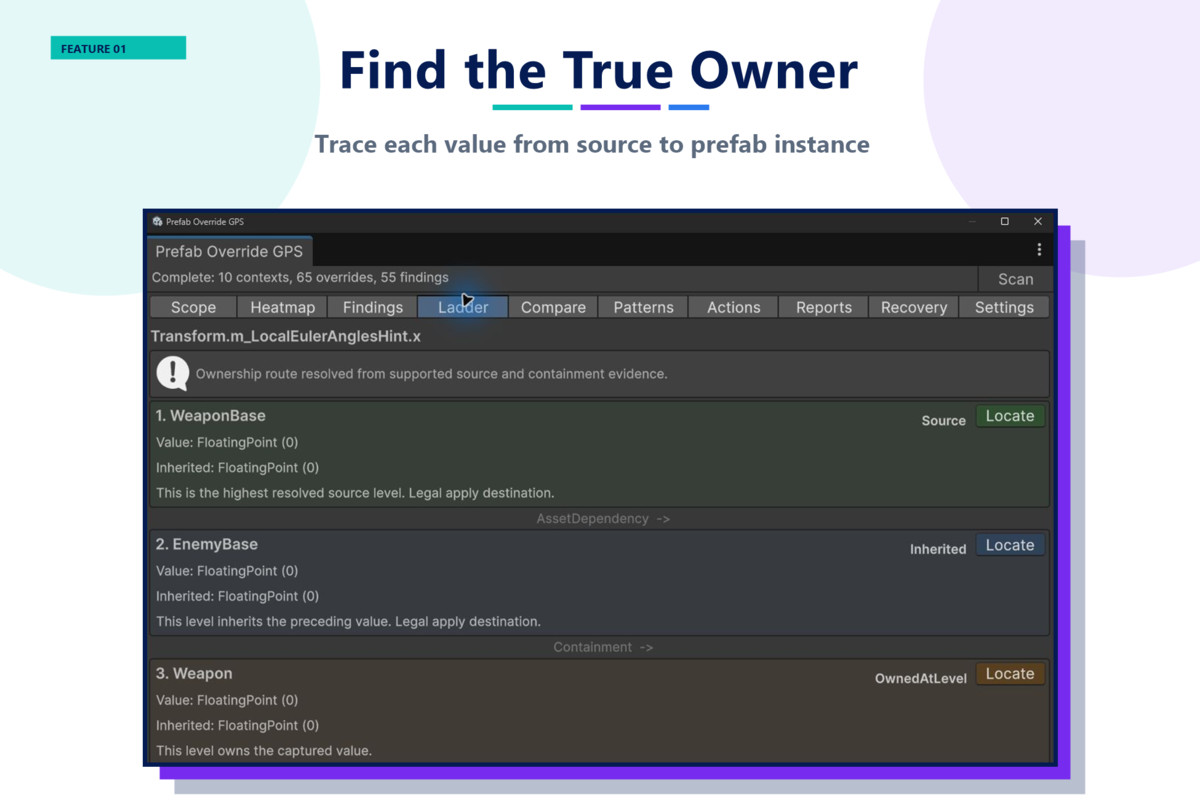This screenshot has width=1200, height=800.
Task: Minimize the Prefab Override GPS window
Action: point(972,221)
